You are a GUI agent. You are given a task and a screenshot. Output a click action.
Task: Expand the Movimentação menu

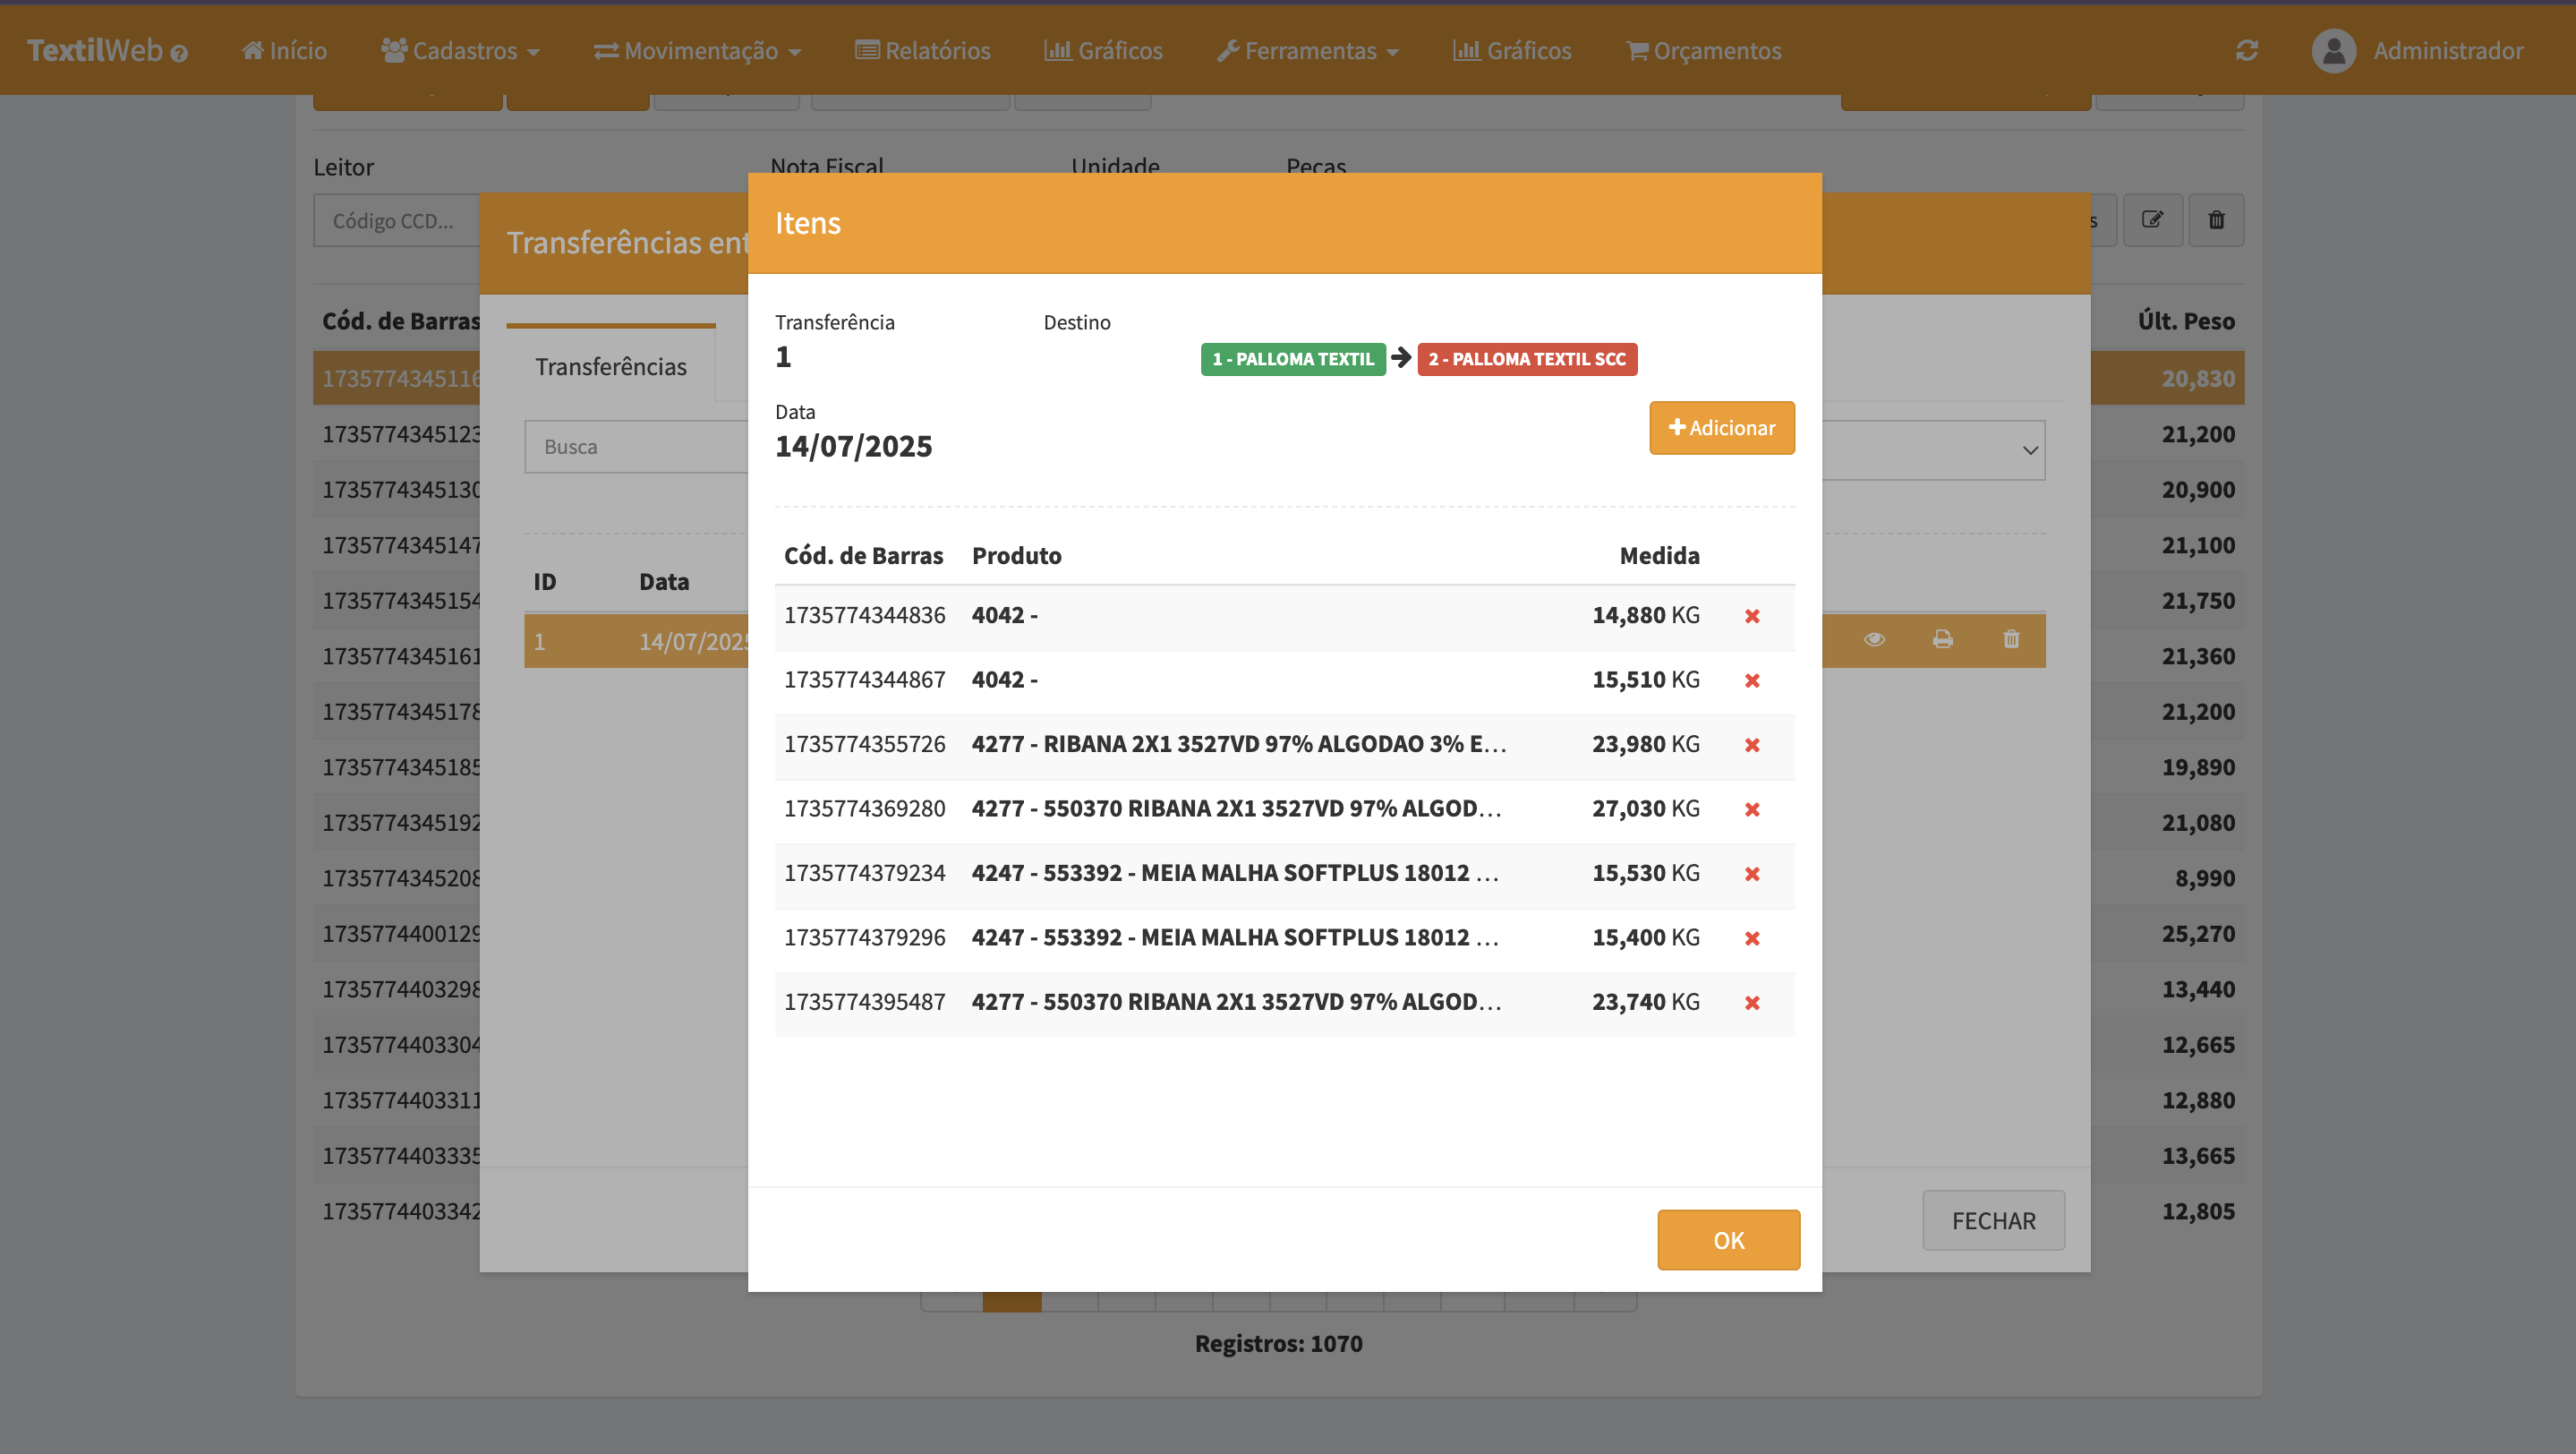(697, 50)
